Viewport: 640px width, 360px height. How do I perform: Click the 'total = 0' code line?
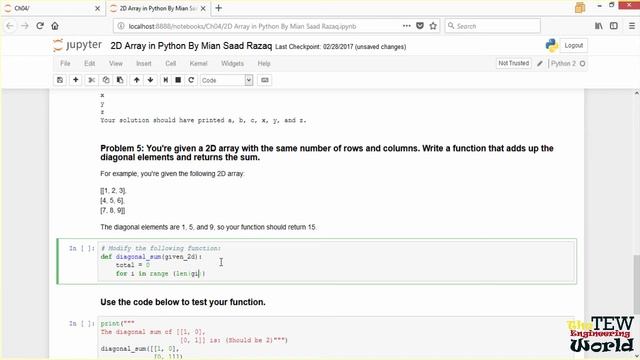coord(132,265)
